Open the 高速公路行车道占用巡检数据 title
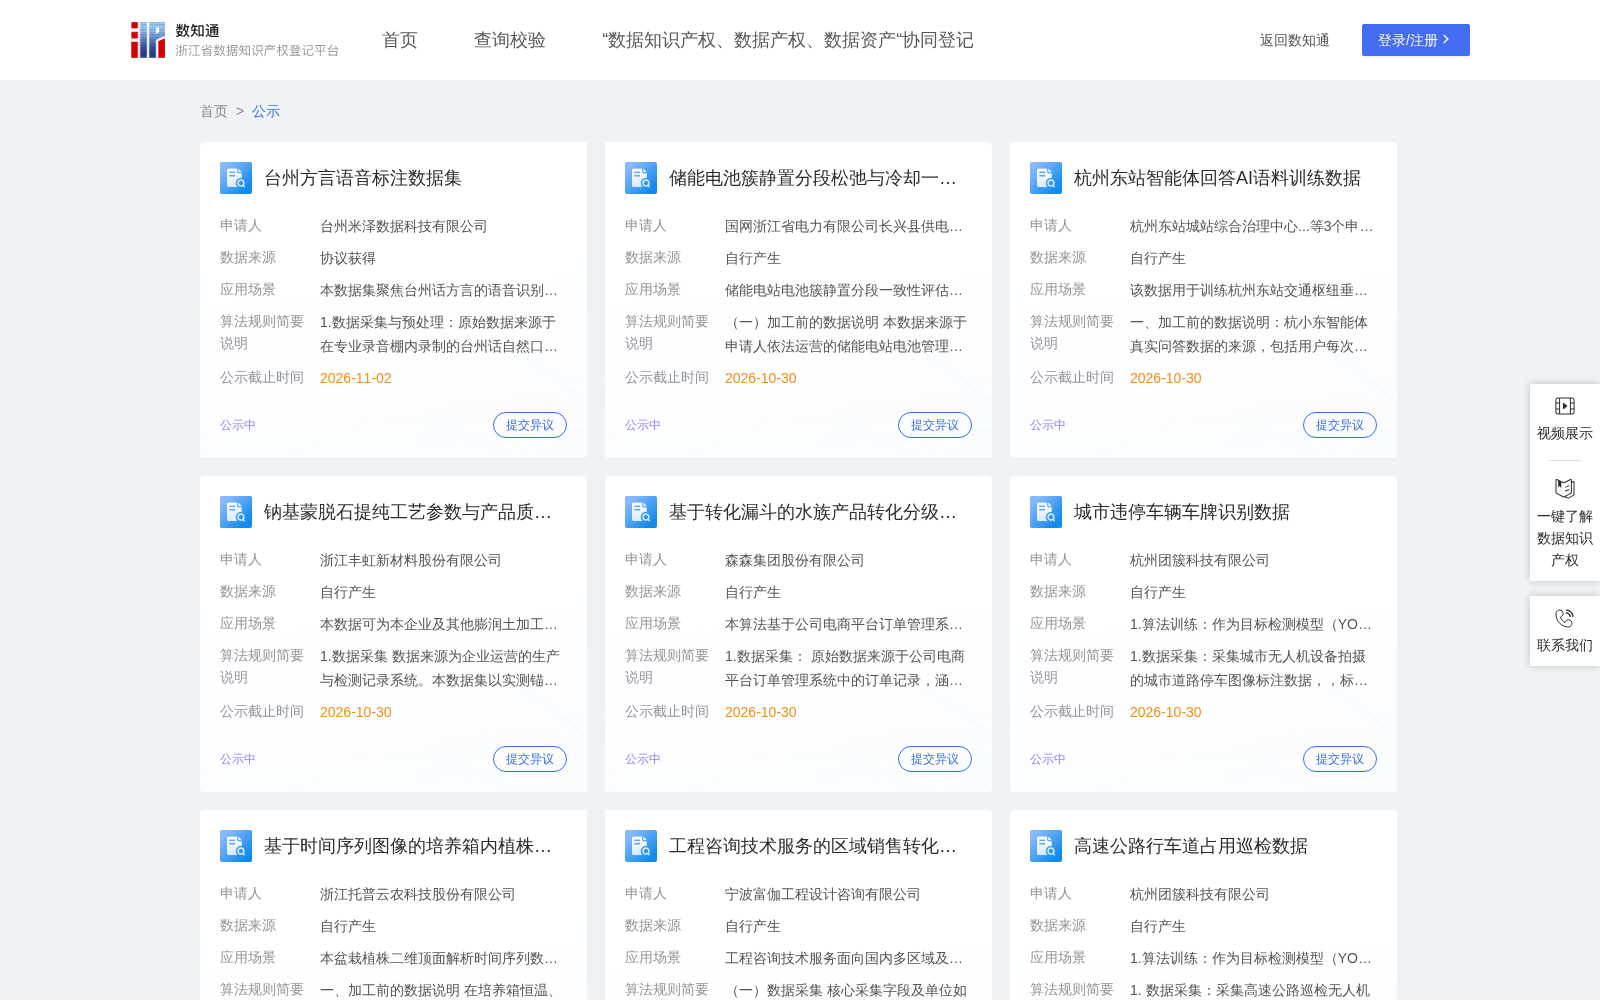 pos(1191,846)
